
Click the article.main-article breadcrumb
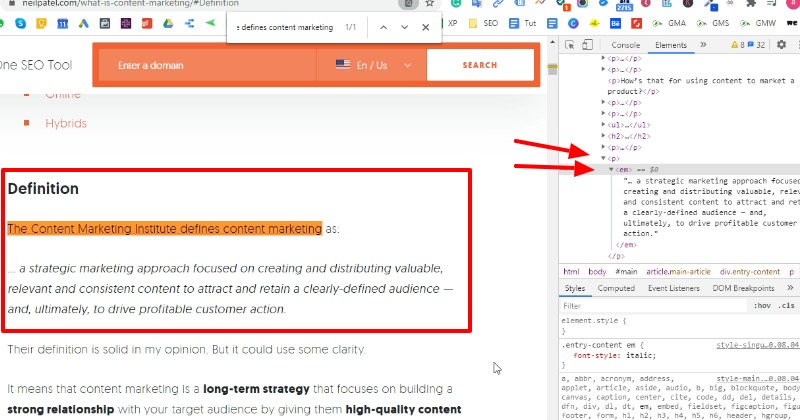[x=678, y=271]
